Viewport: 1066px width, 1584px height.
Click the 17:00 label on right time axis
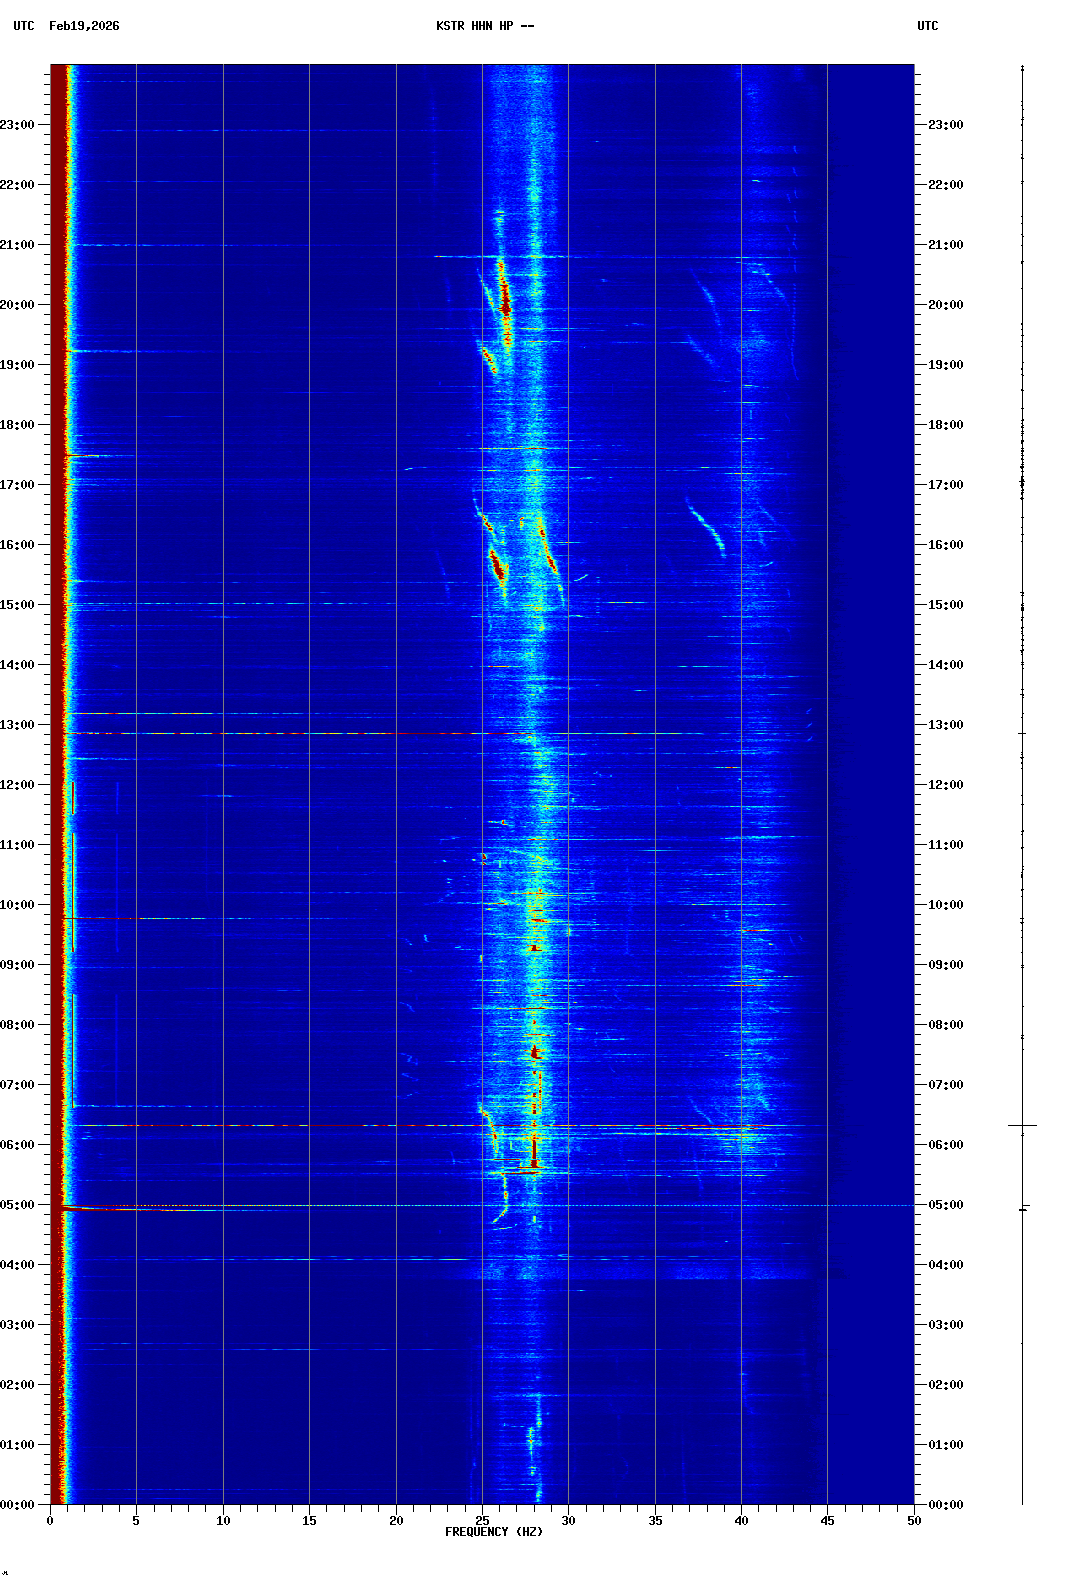(945, 485)
